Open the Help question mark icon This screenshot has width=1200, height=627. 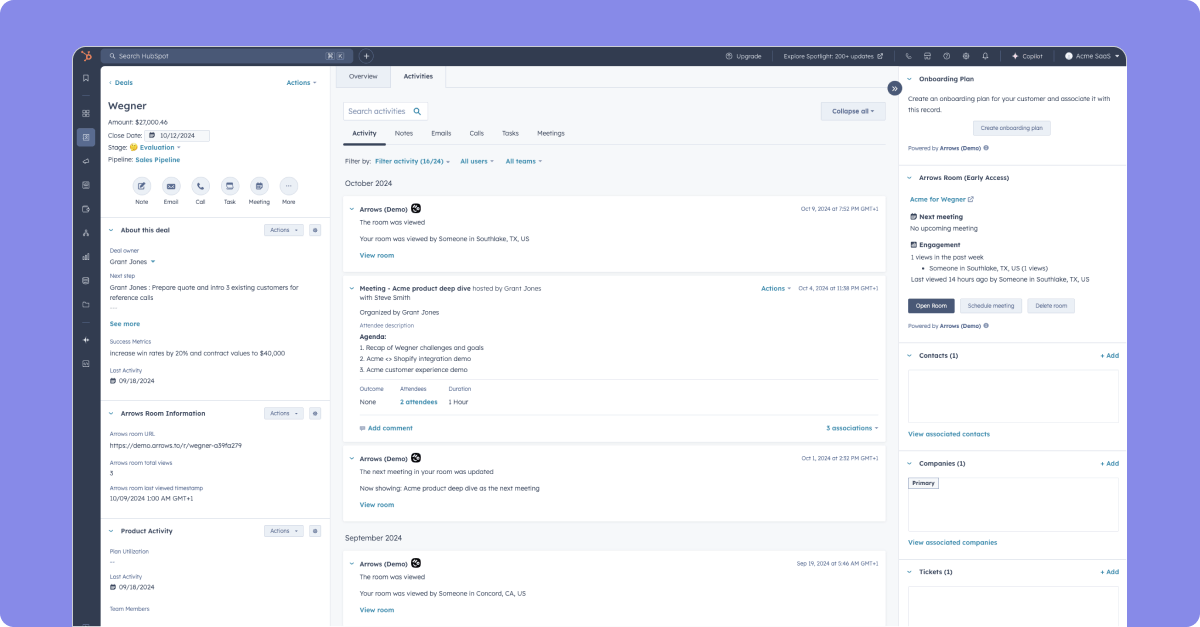[946, 56]
